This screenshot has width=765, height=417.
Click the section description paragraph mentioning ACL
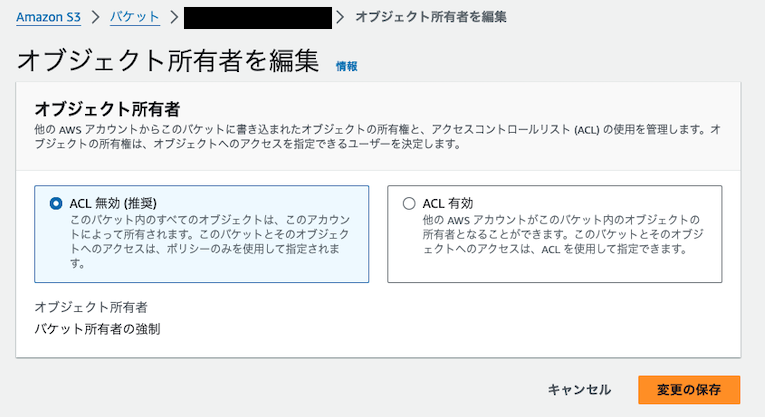tap(378, 137)
